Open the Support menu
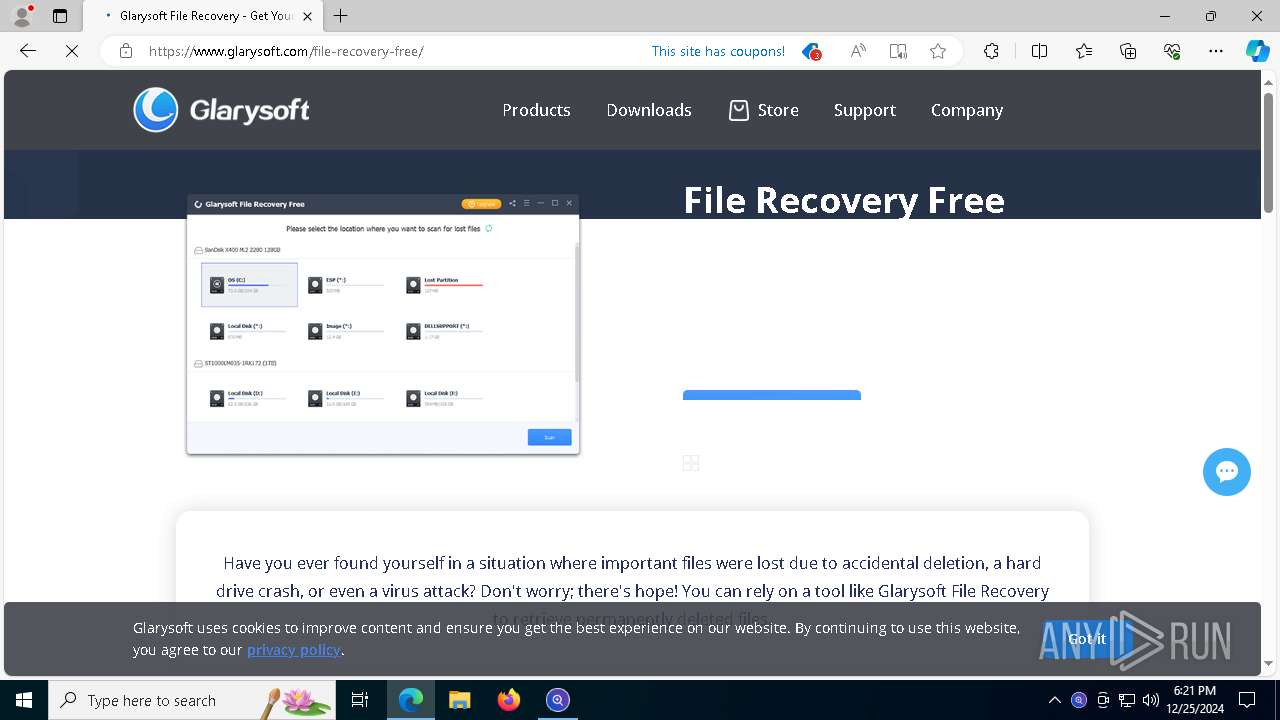Viewport: 1280px width, 720px height. [x=865, y=110]
